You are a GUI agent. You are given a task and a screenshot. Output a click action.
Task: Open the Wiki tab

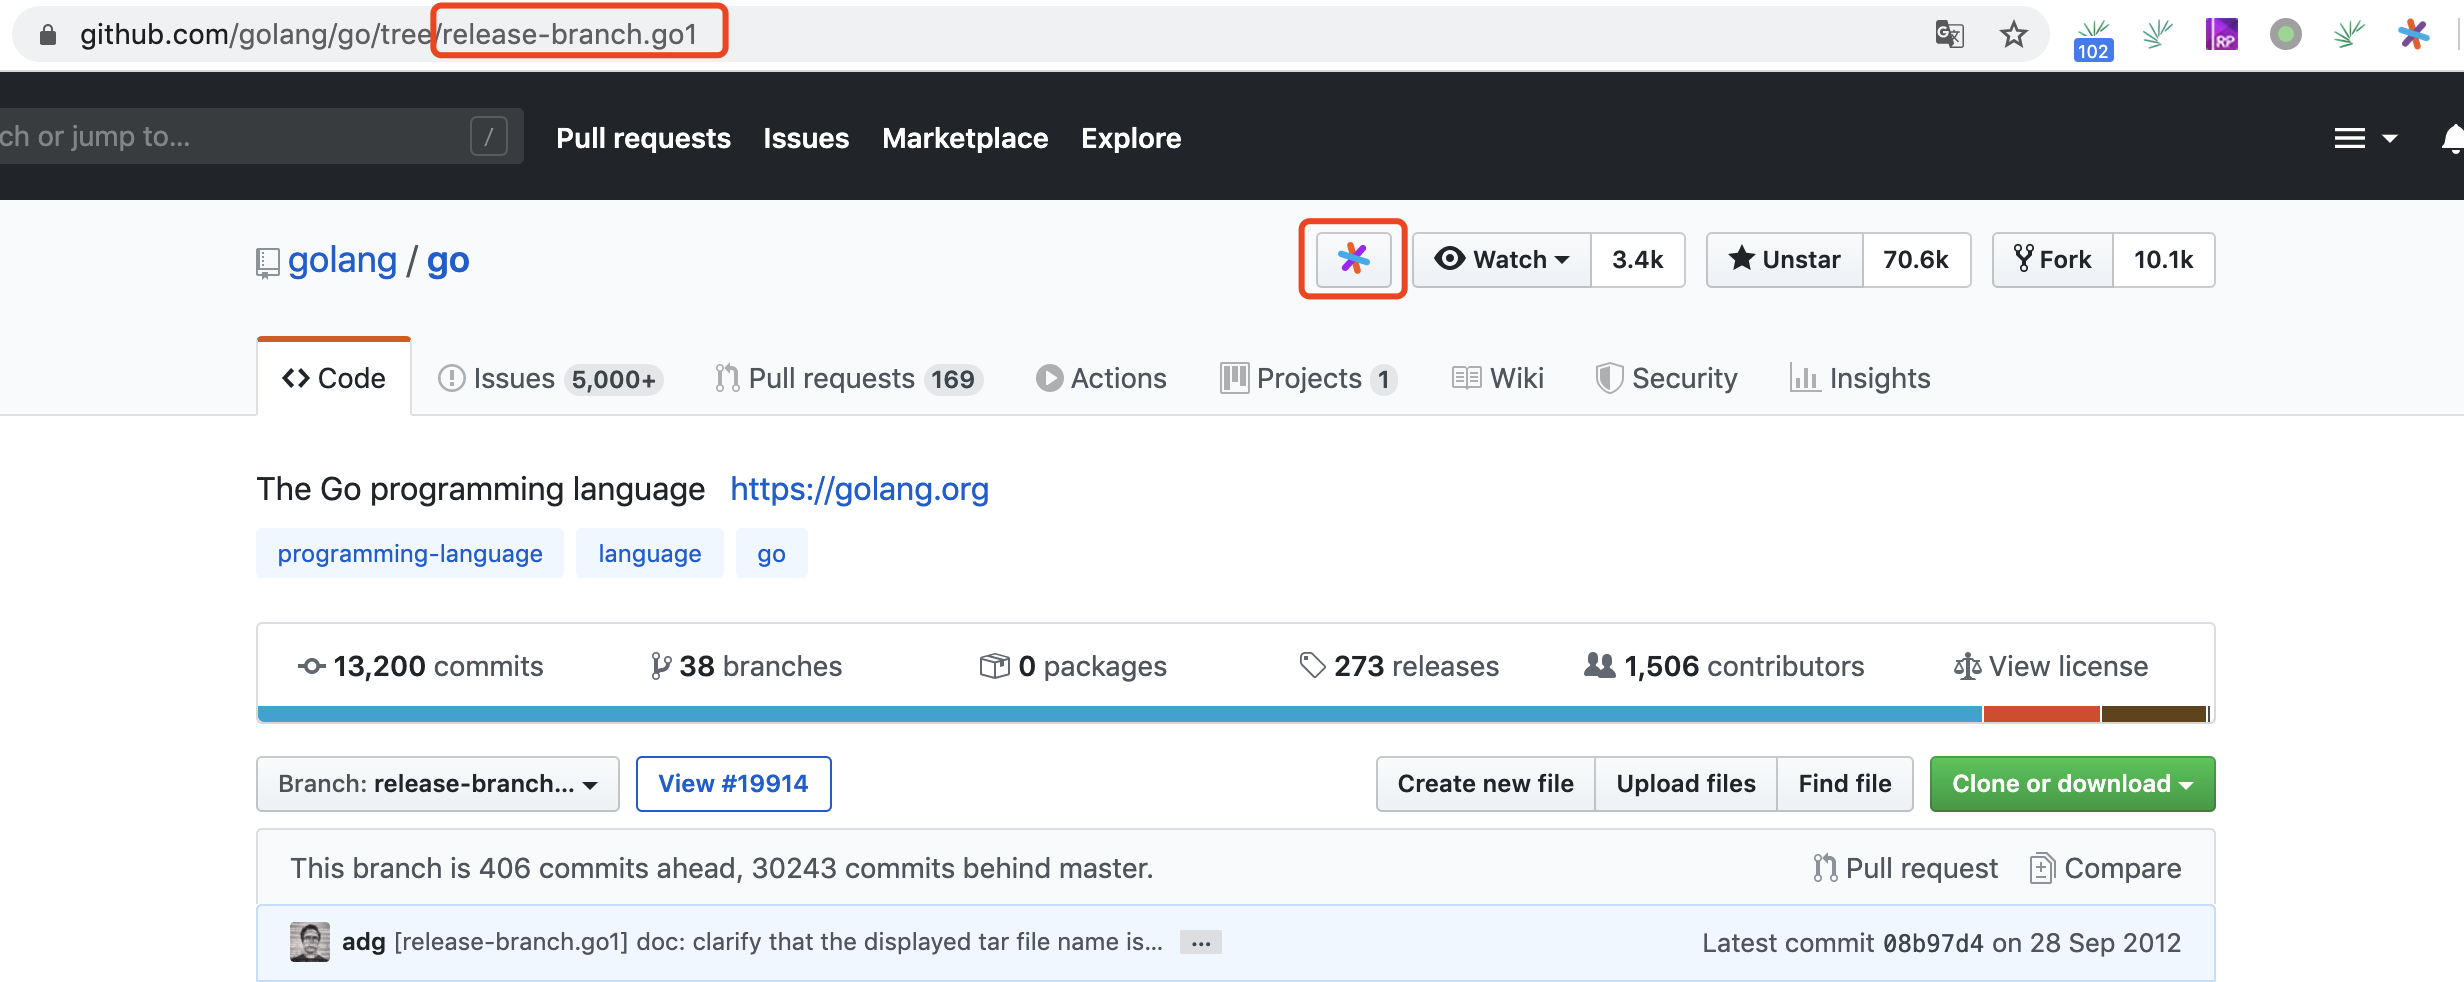[1498, 378]
